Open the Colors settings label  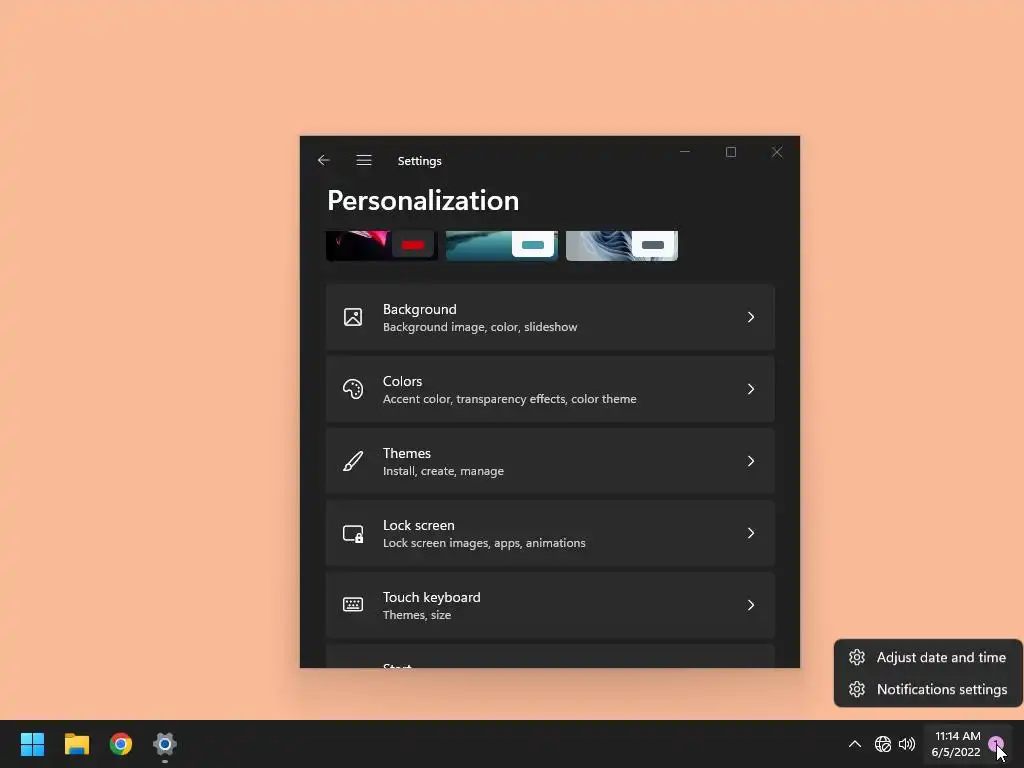tap(402, 381)
